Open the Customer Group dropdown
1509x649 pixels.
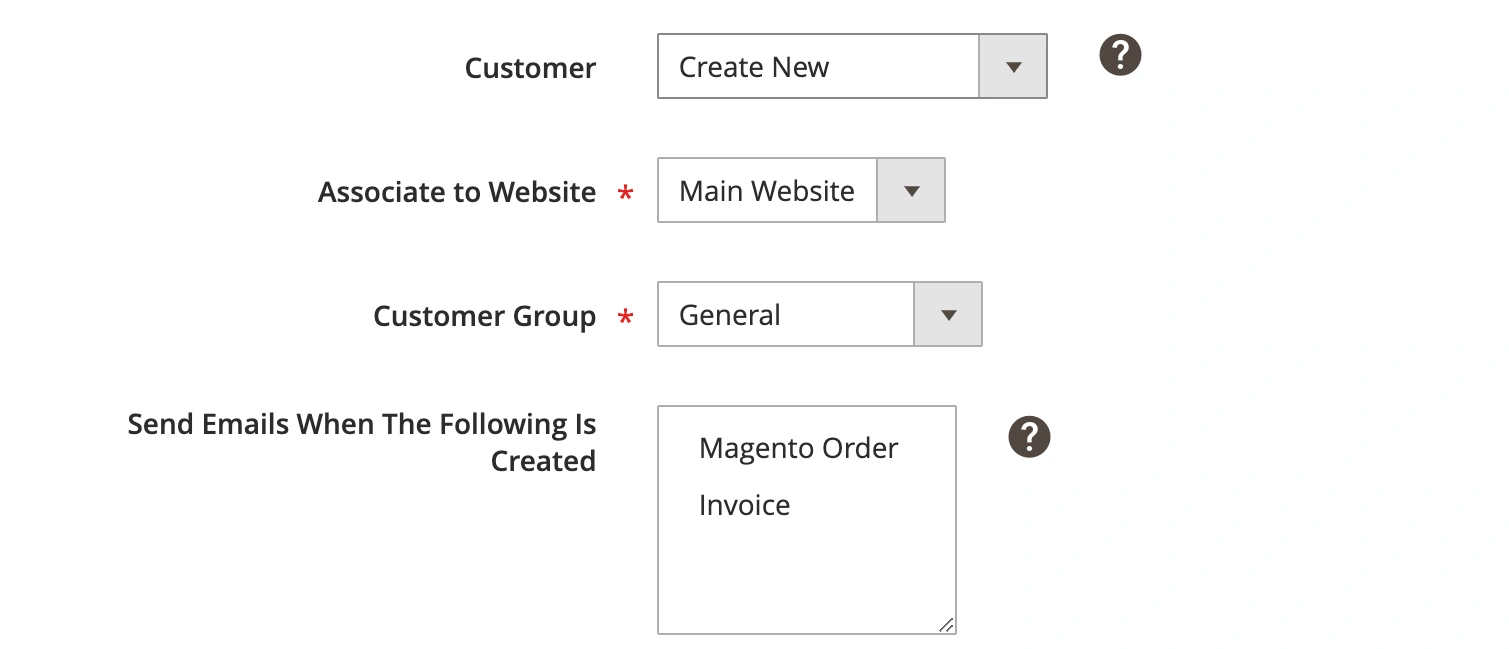coord(785,314)
